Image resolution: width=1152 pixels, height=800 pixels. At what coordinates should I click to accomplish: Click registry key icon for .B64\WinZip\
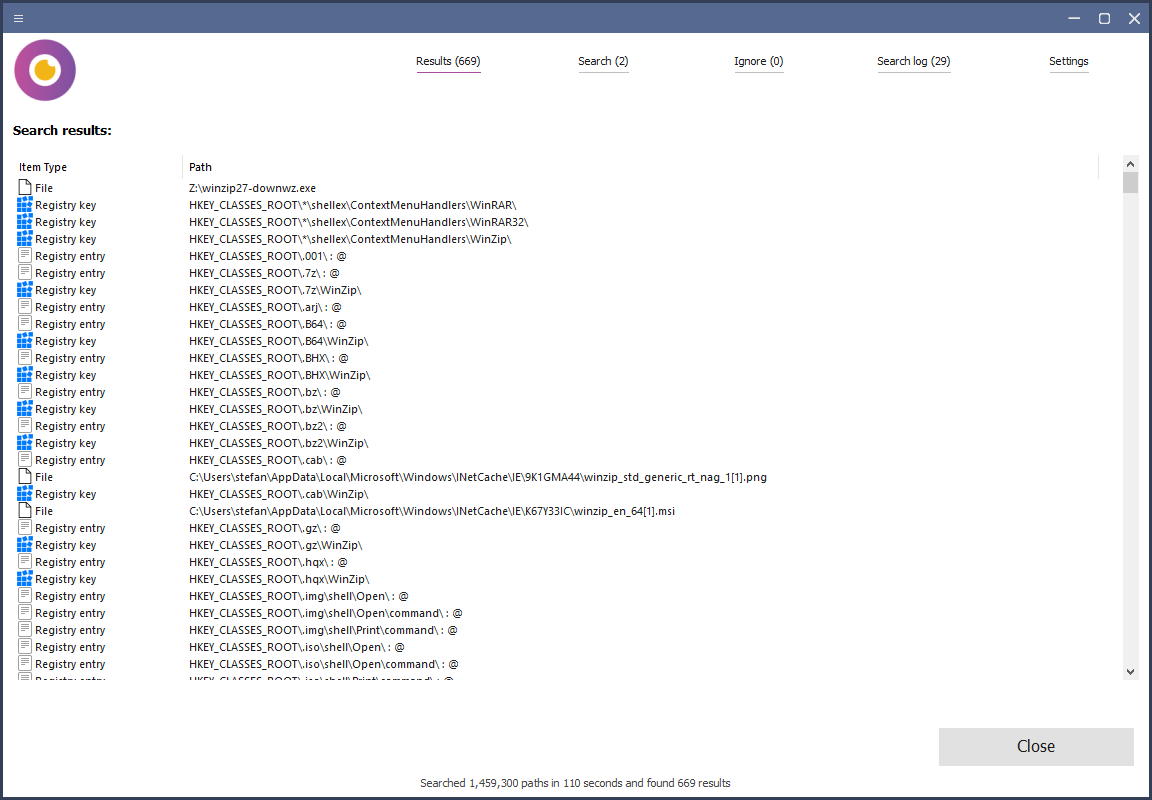click(25, 341)
